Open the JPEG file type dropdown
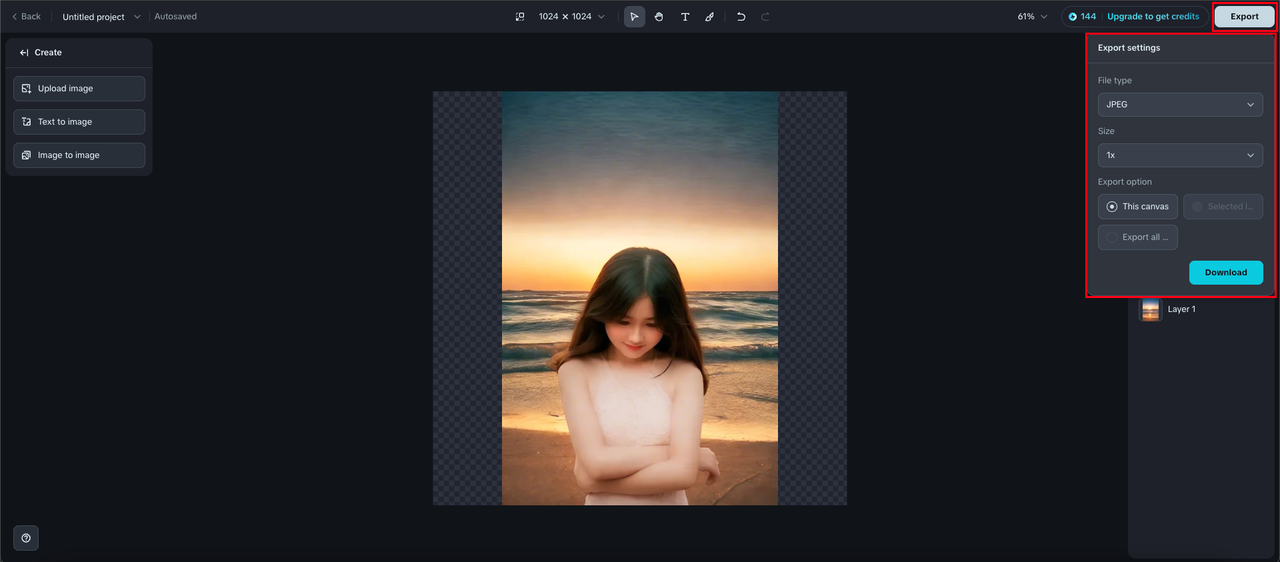1280x562 pixels. point(1180,105)
